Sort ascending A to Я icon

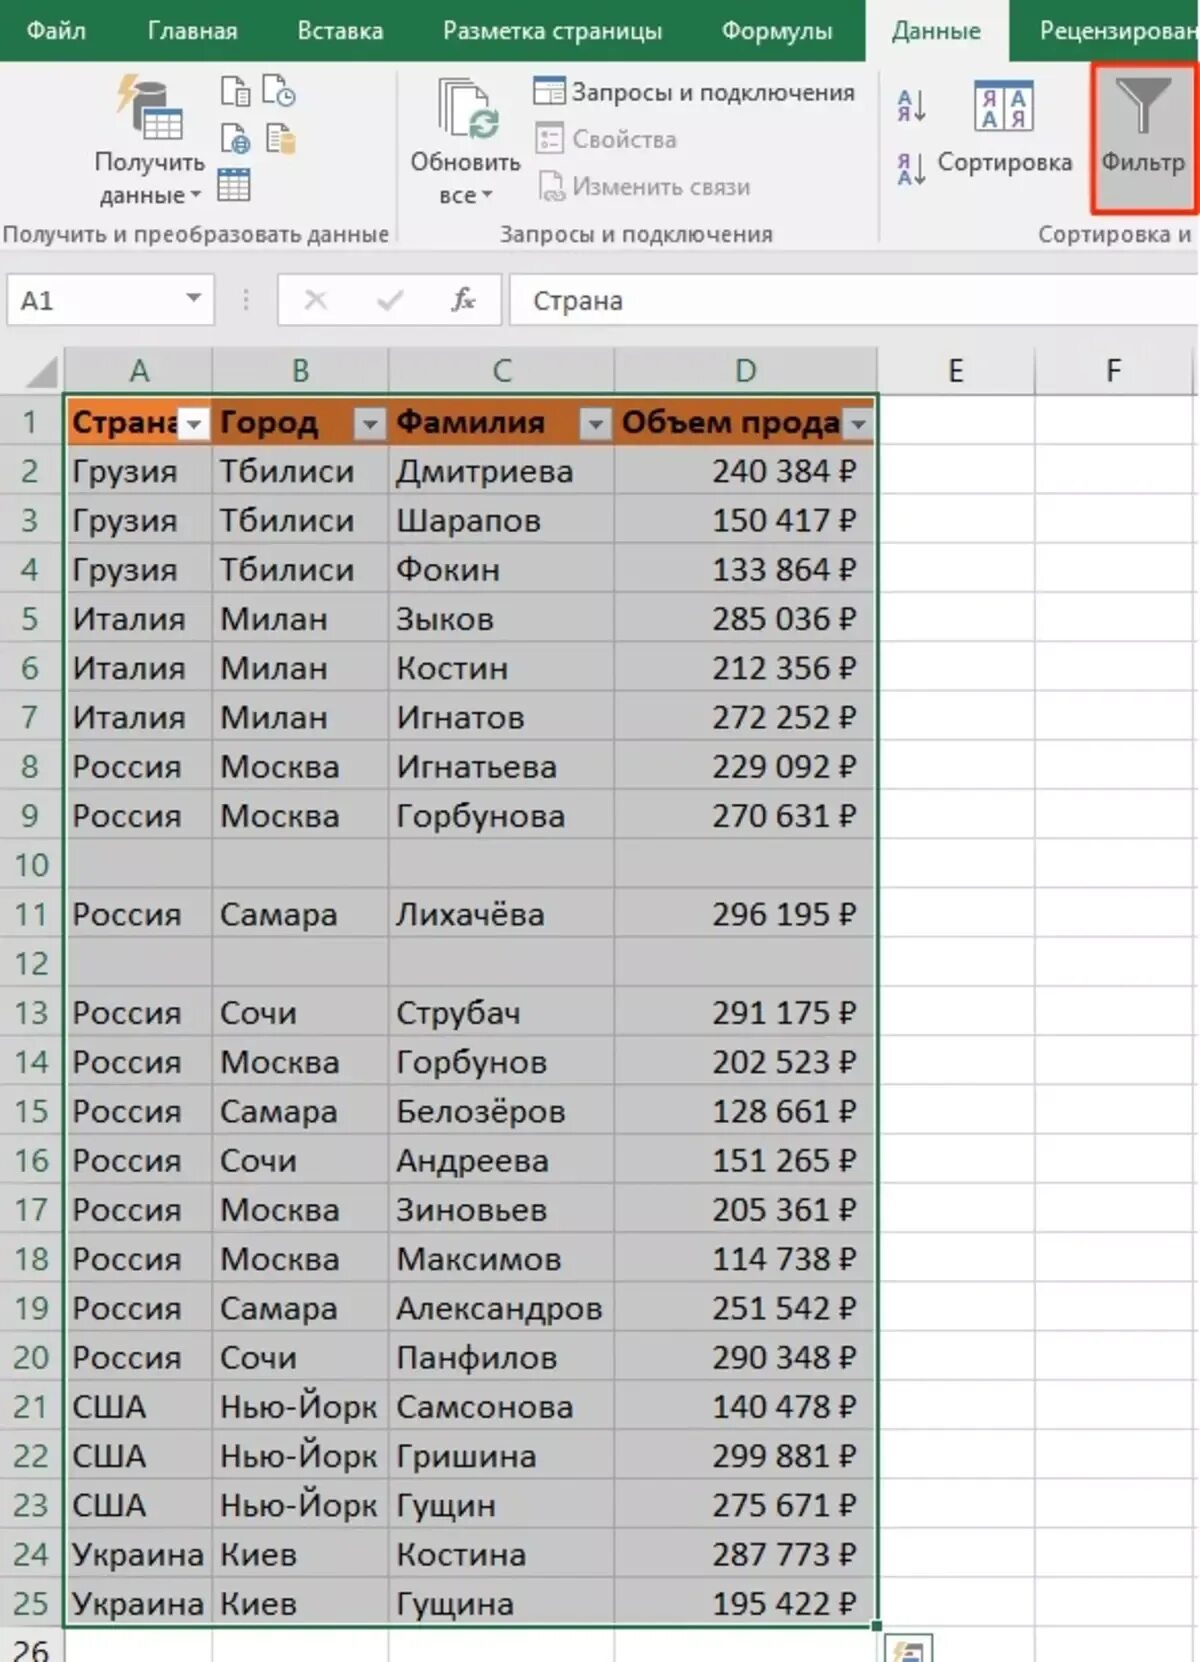(911, 105)
